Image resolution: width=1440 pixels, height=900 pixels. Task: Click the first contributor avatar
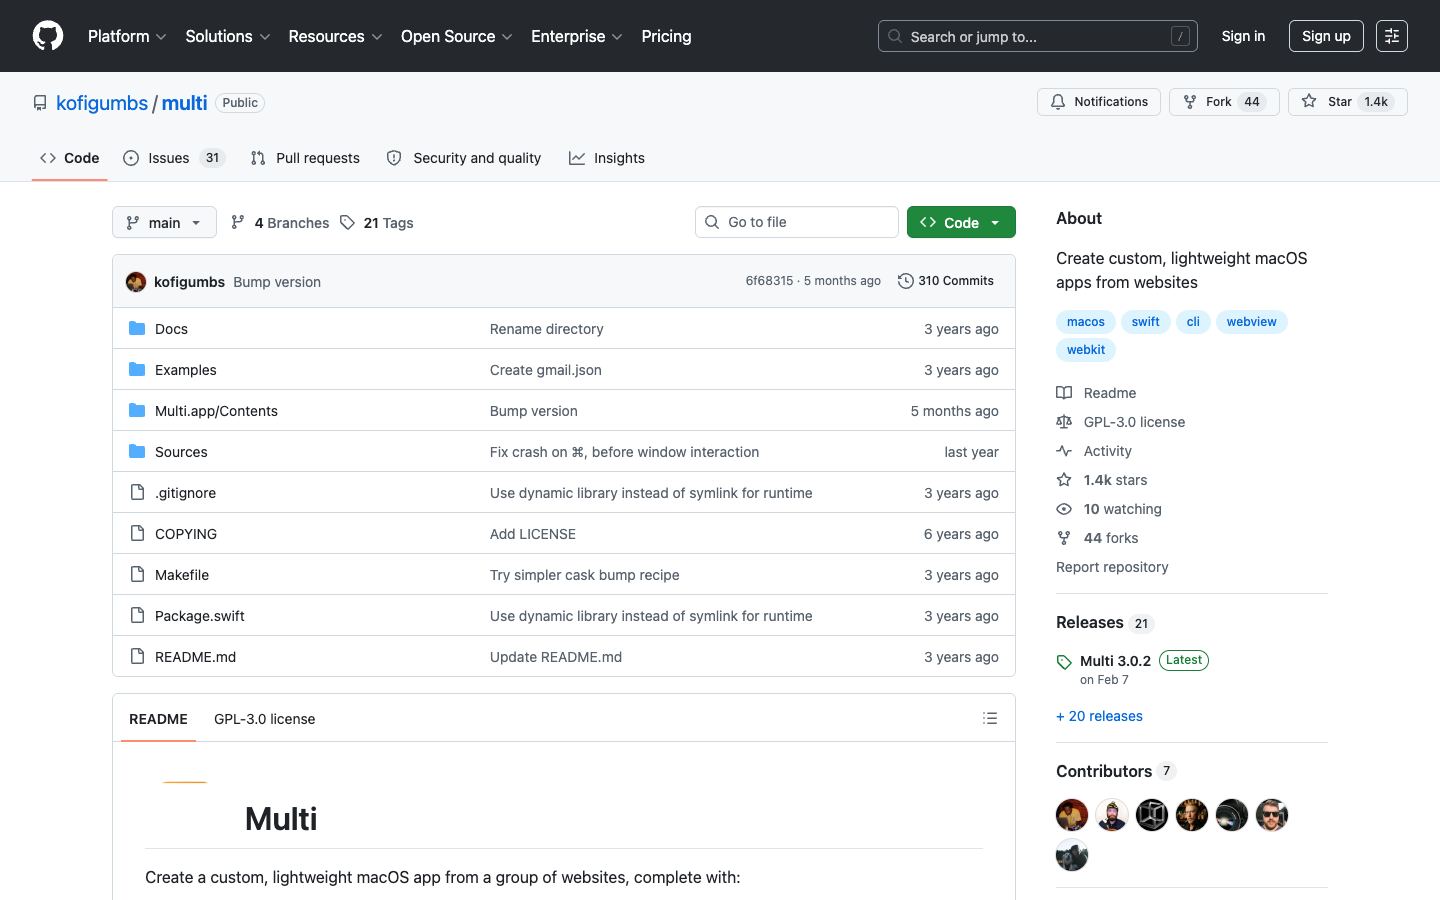point(1072,815)
